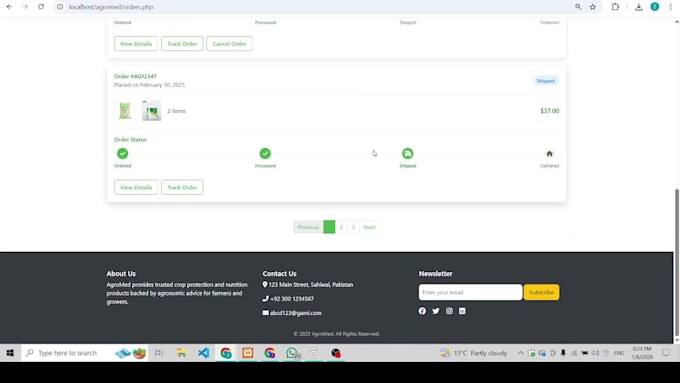
Task: Open XAMPP from the taskbar
Action: point(248,353)
